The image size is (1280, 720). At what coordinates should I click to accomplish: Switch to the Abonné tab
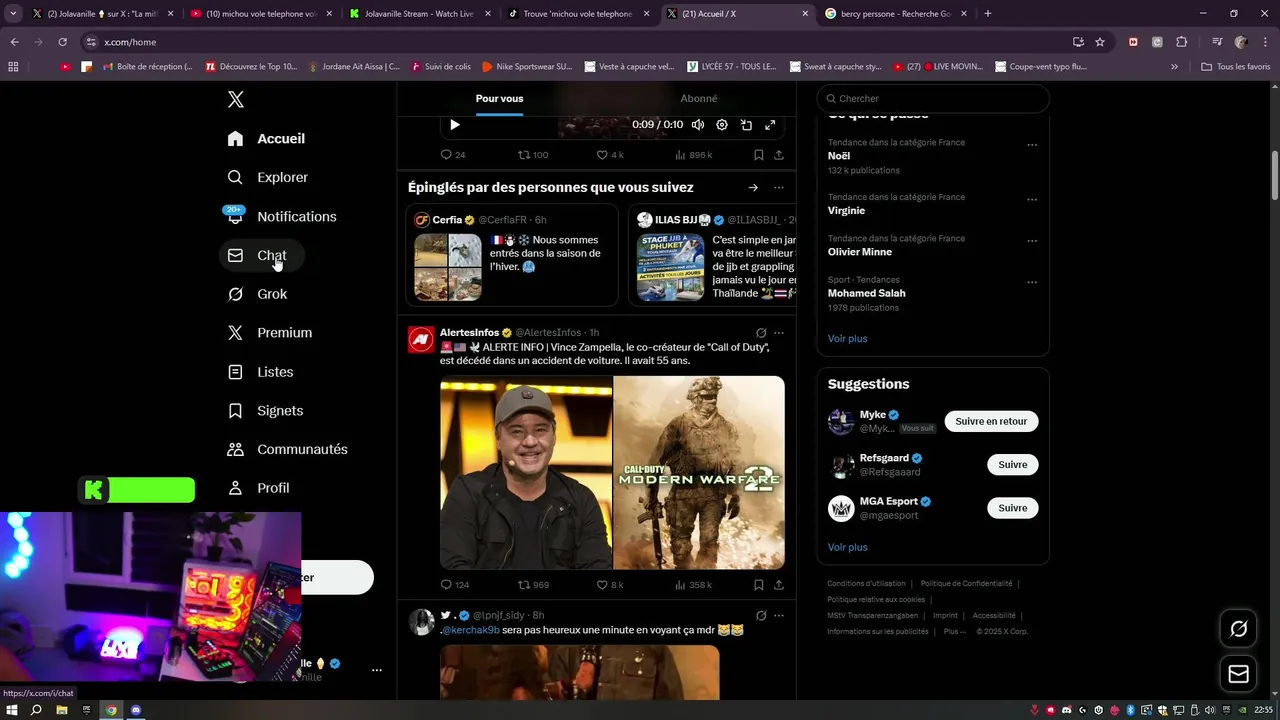pyautogui.click(x=698, y=98)
